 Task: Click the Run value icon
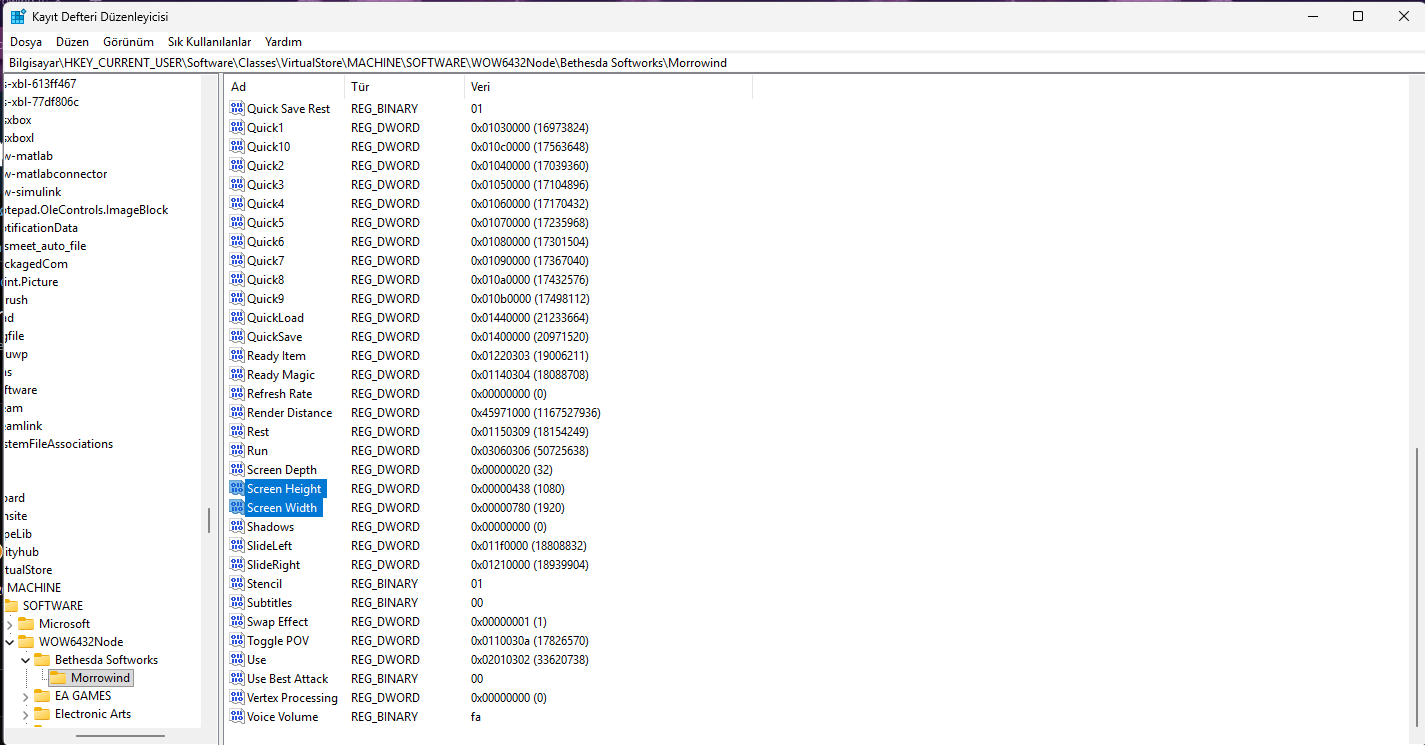point(237,450)
